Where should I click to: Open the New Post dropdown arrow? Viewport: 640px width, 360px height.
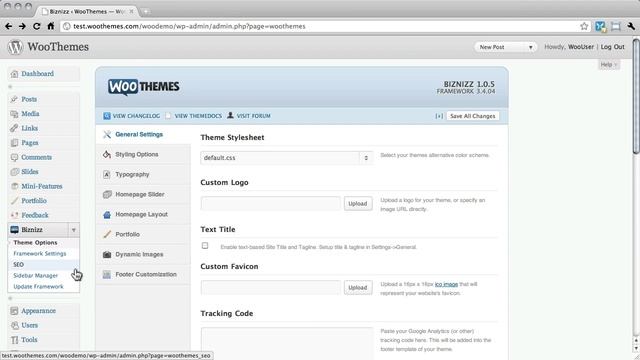click(x=530, y=47)
